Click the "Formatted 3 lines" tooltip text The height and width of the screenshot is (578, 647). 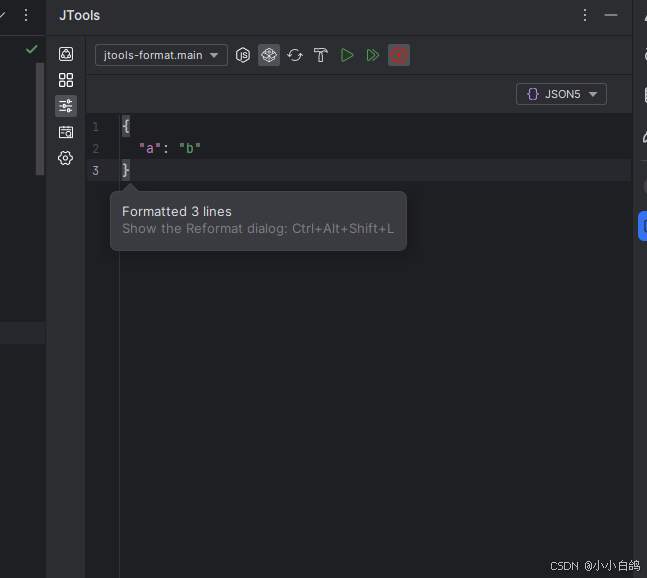177,212
